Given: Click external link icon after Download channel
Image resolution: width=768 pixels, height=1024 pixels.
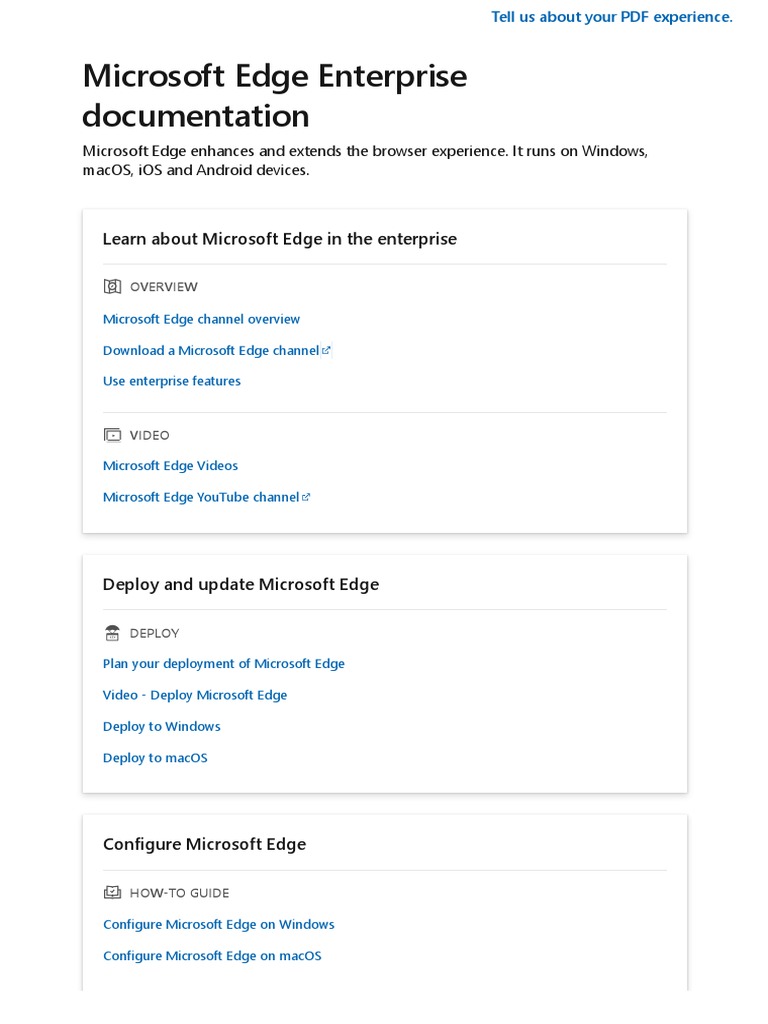Looking at the screenshot, I should (327, 351).
